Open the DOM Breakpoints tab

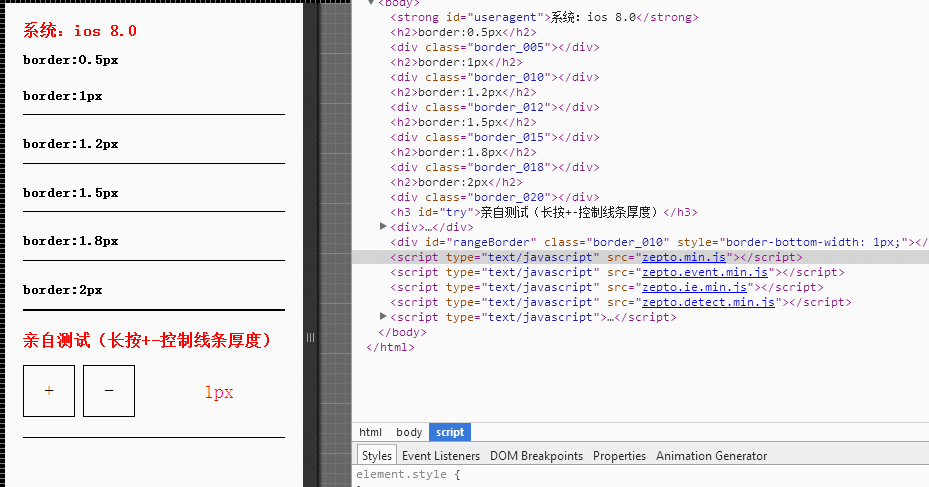click(536, 456)
